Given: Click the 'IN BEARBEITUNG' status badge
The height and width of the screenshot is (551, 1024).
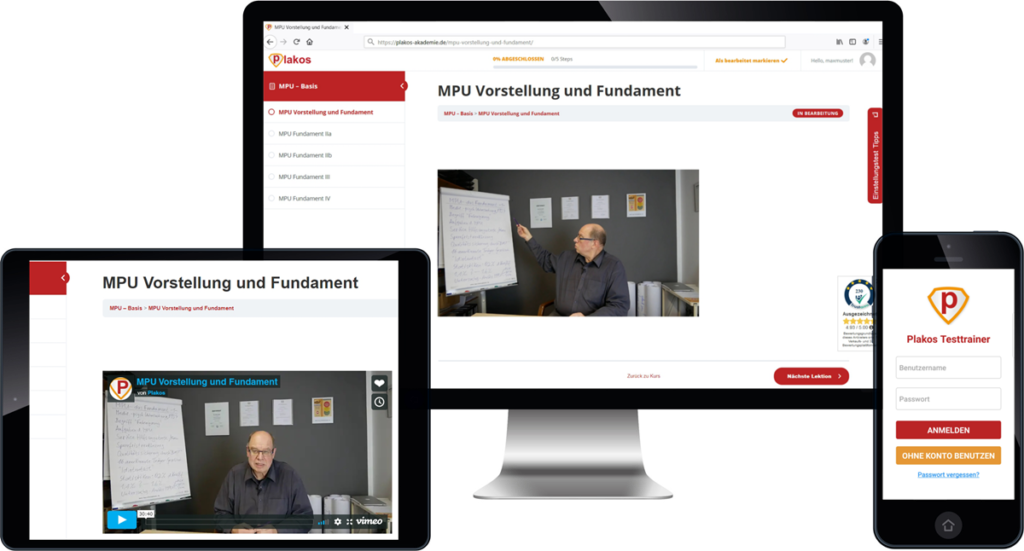Looking at the screenshot, I should coord(818,114).
